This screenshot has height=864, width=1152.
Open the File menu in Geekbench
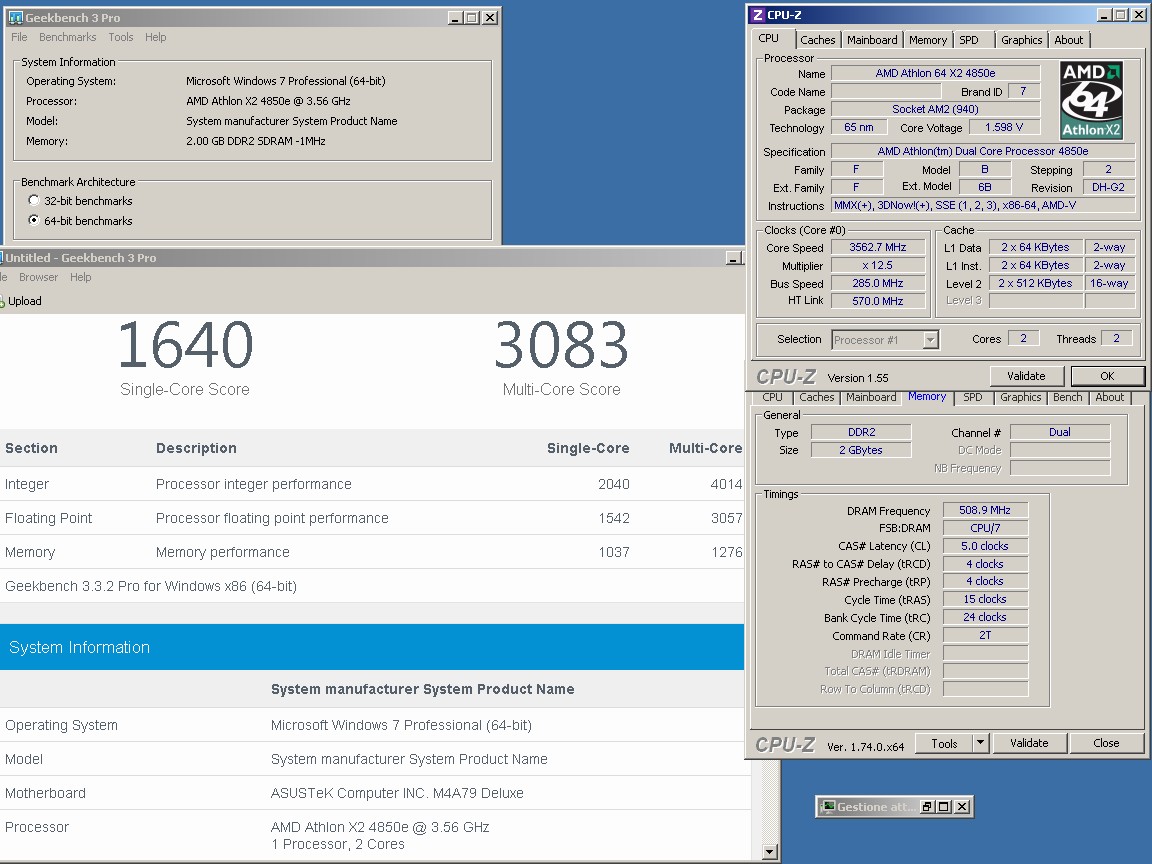(x=19, y=37)
